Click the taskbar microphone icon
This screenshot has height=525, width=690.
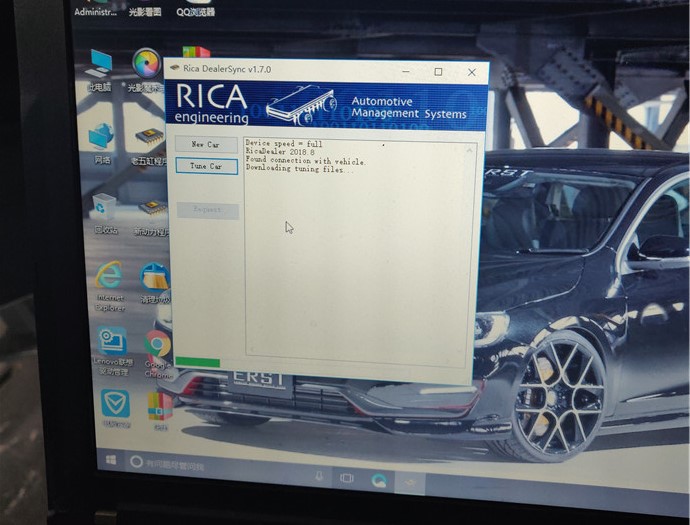point(319,476)
